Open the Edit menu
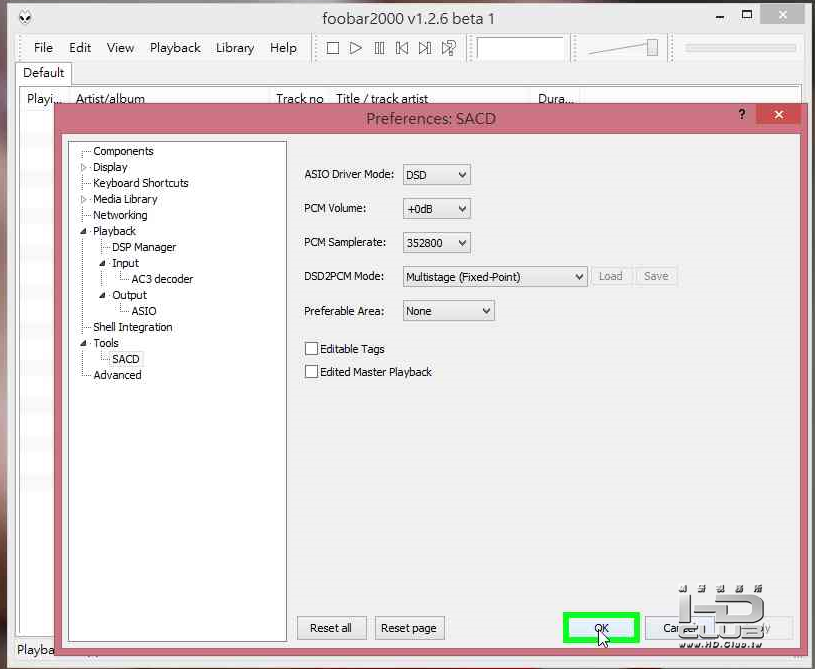The image size is (815, 669). pos(80,48)
